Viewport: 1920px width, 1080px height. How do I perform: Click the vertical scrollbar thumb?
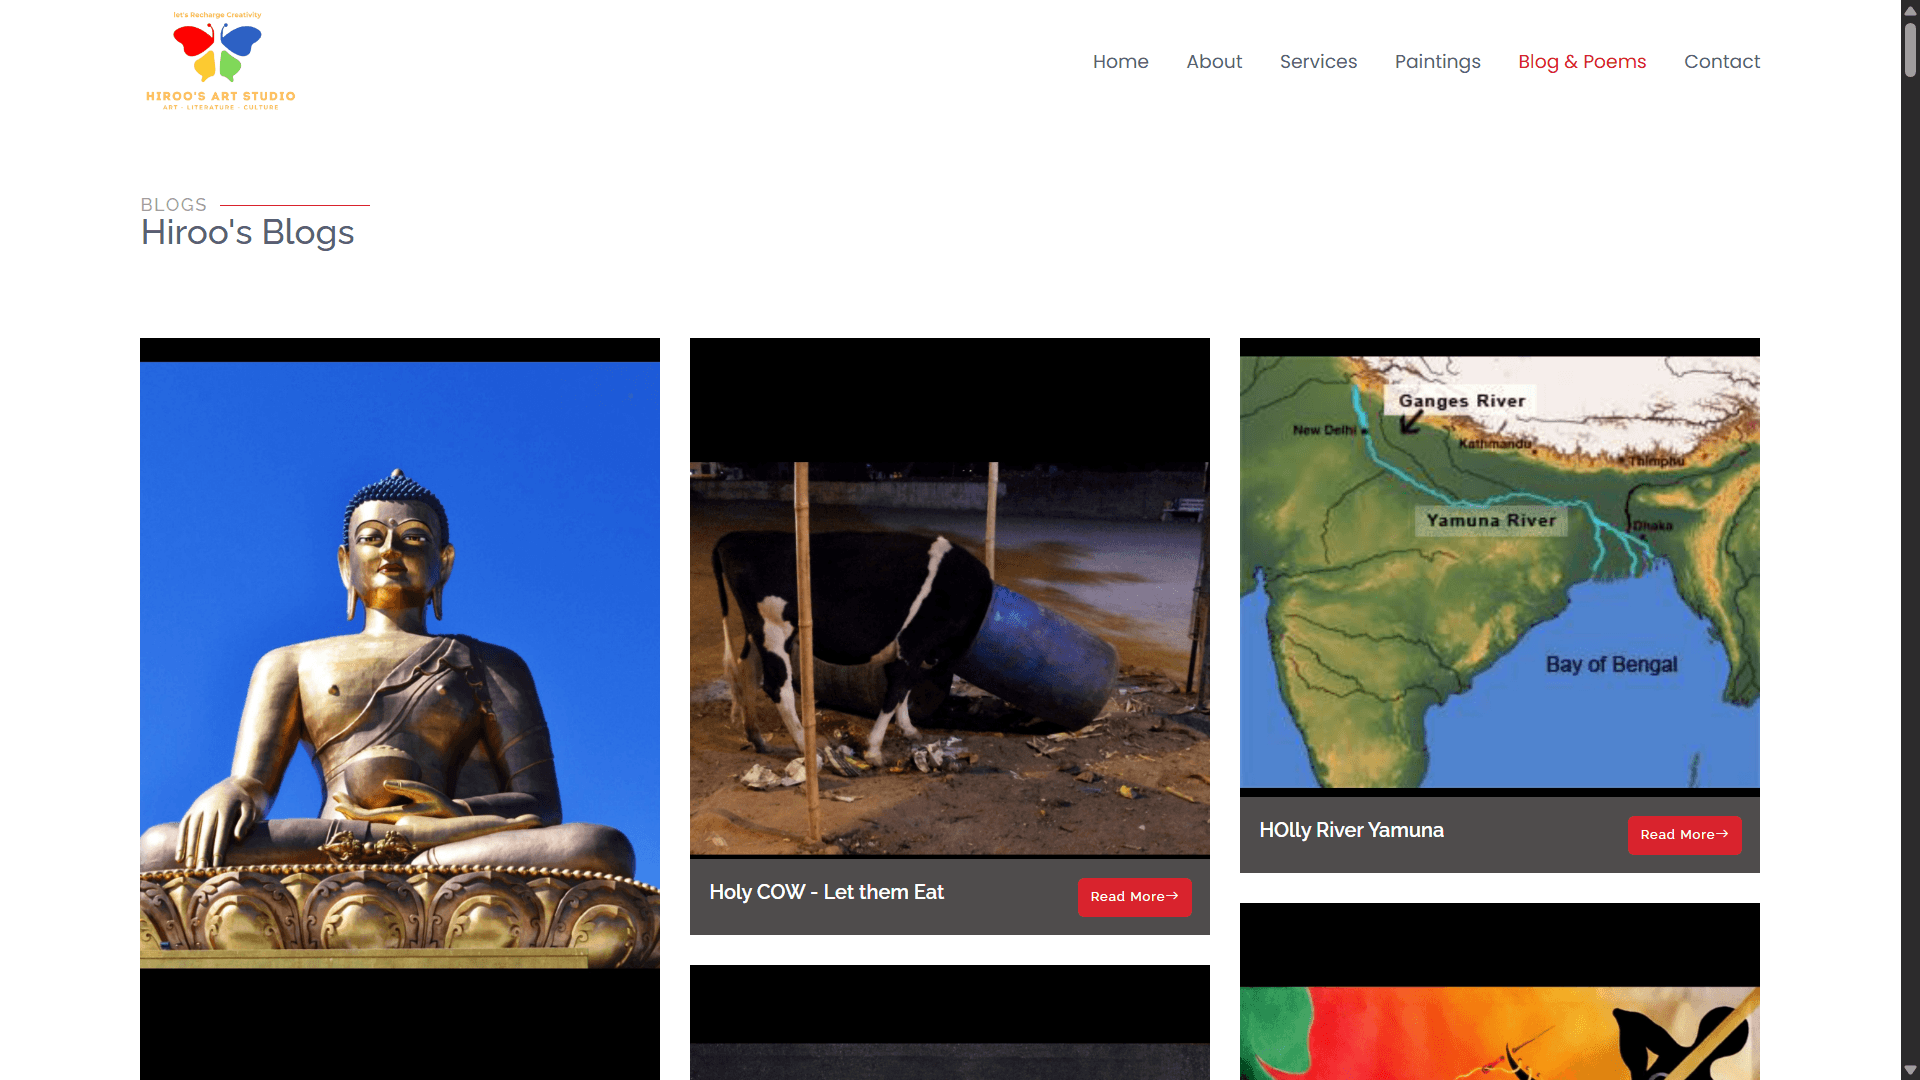(1910, 50)
